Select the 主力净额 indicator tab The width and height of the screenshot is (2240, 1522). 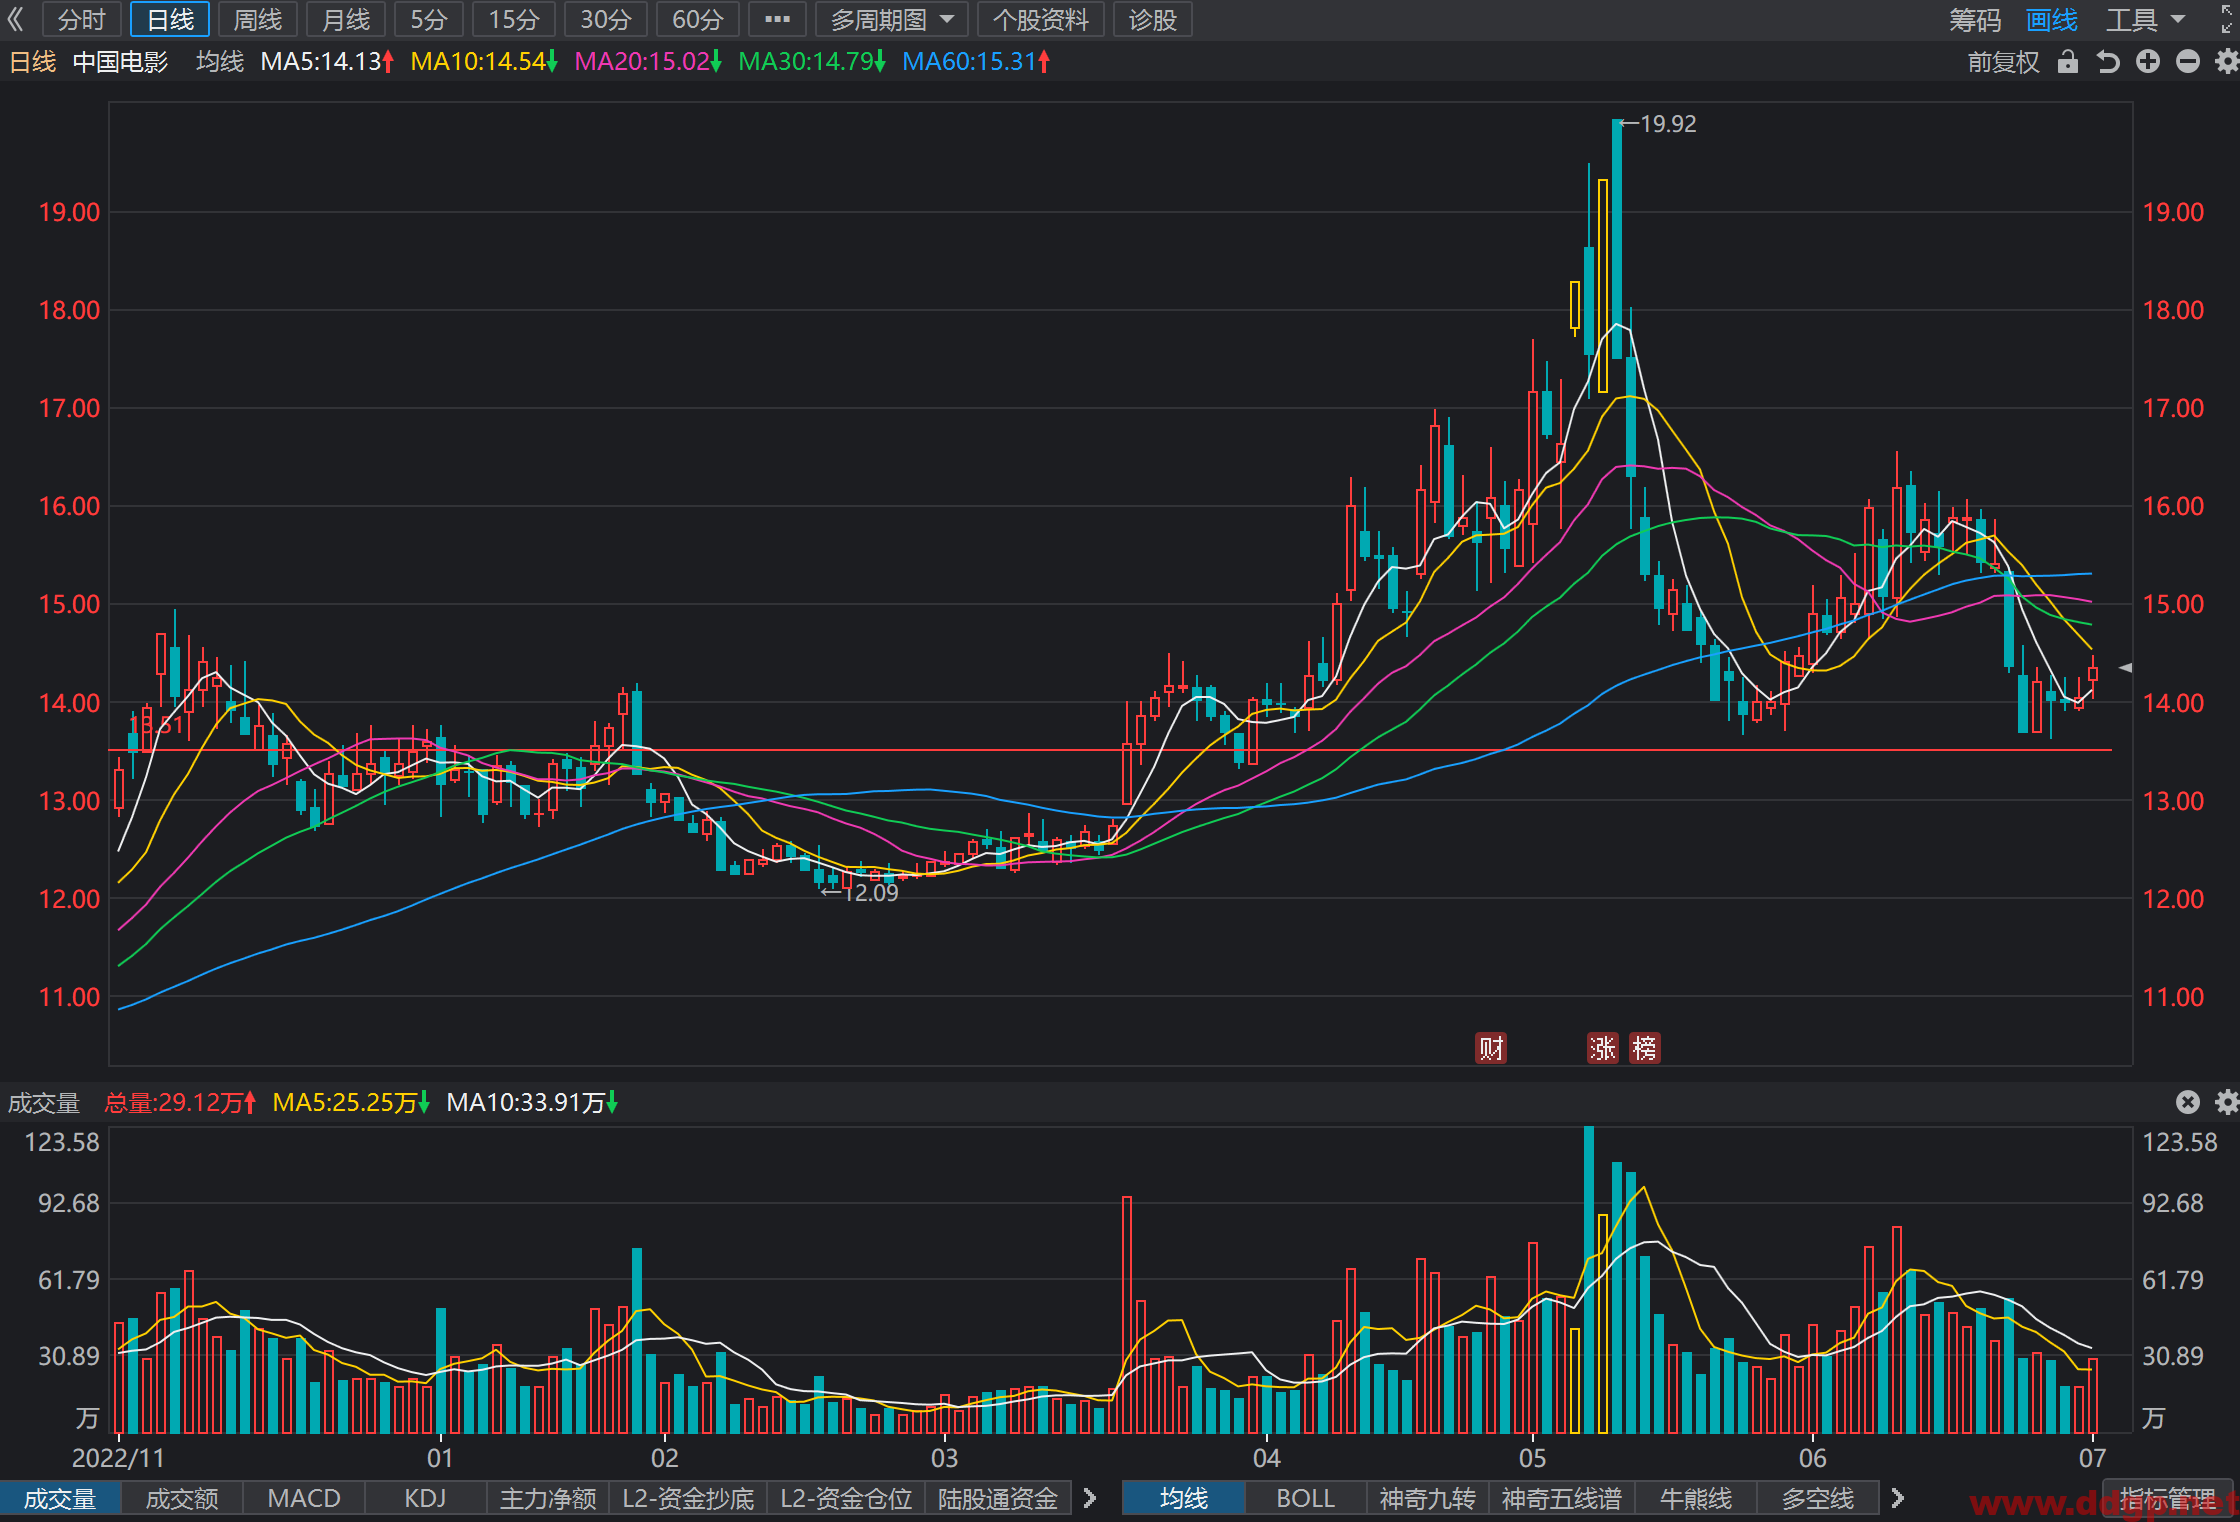548,1498
